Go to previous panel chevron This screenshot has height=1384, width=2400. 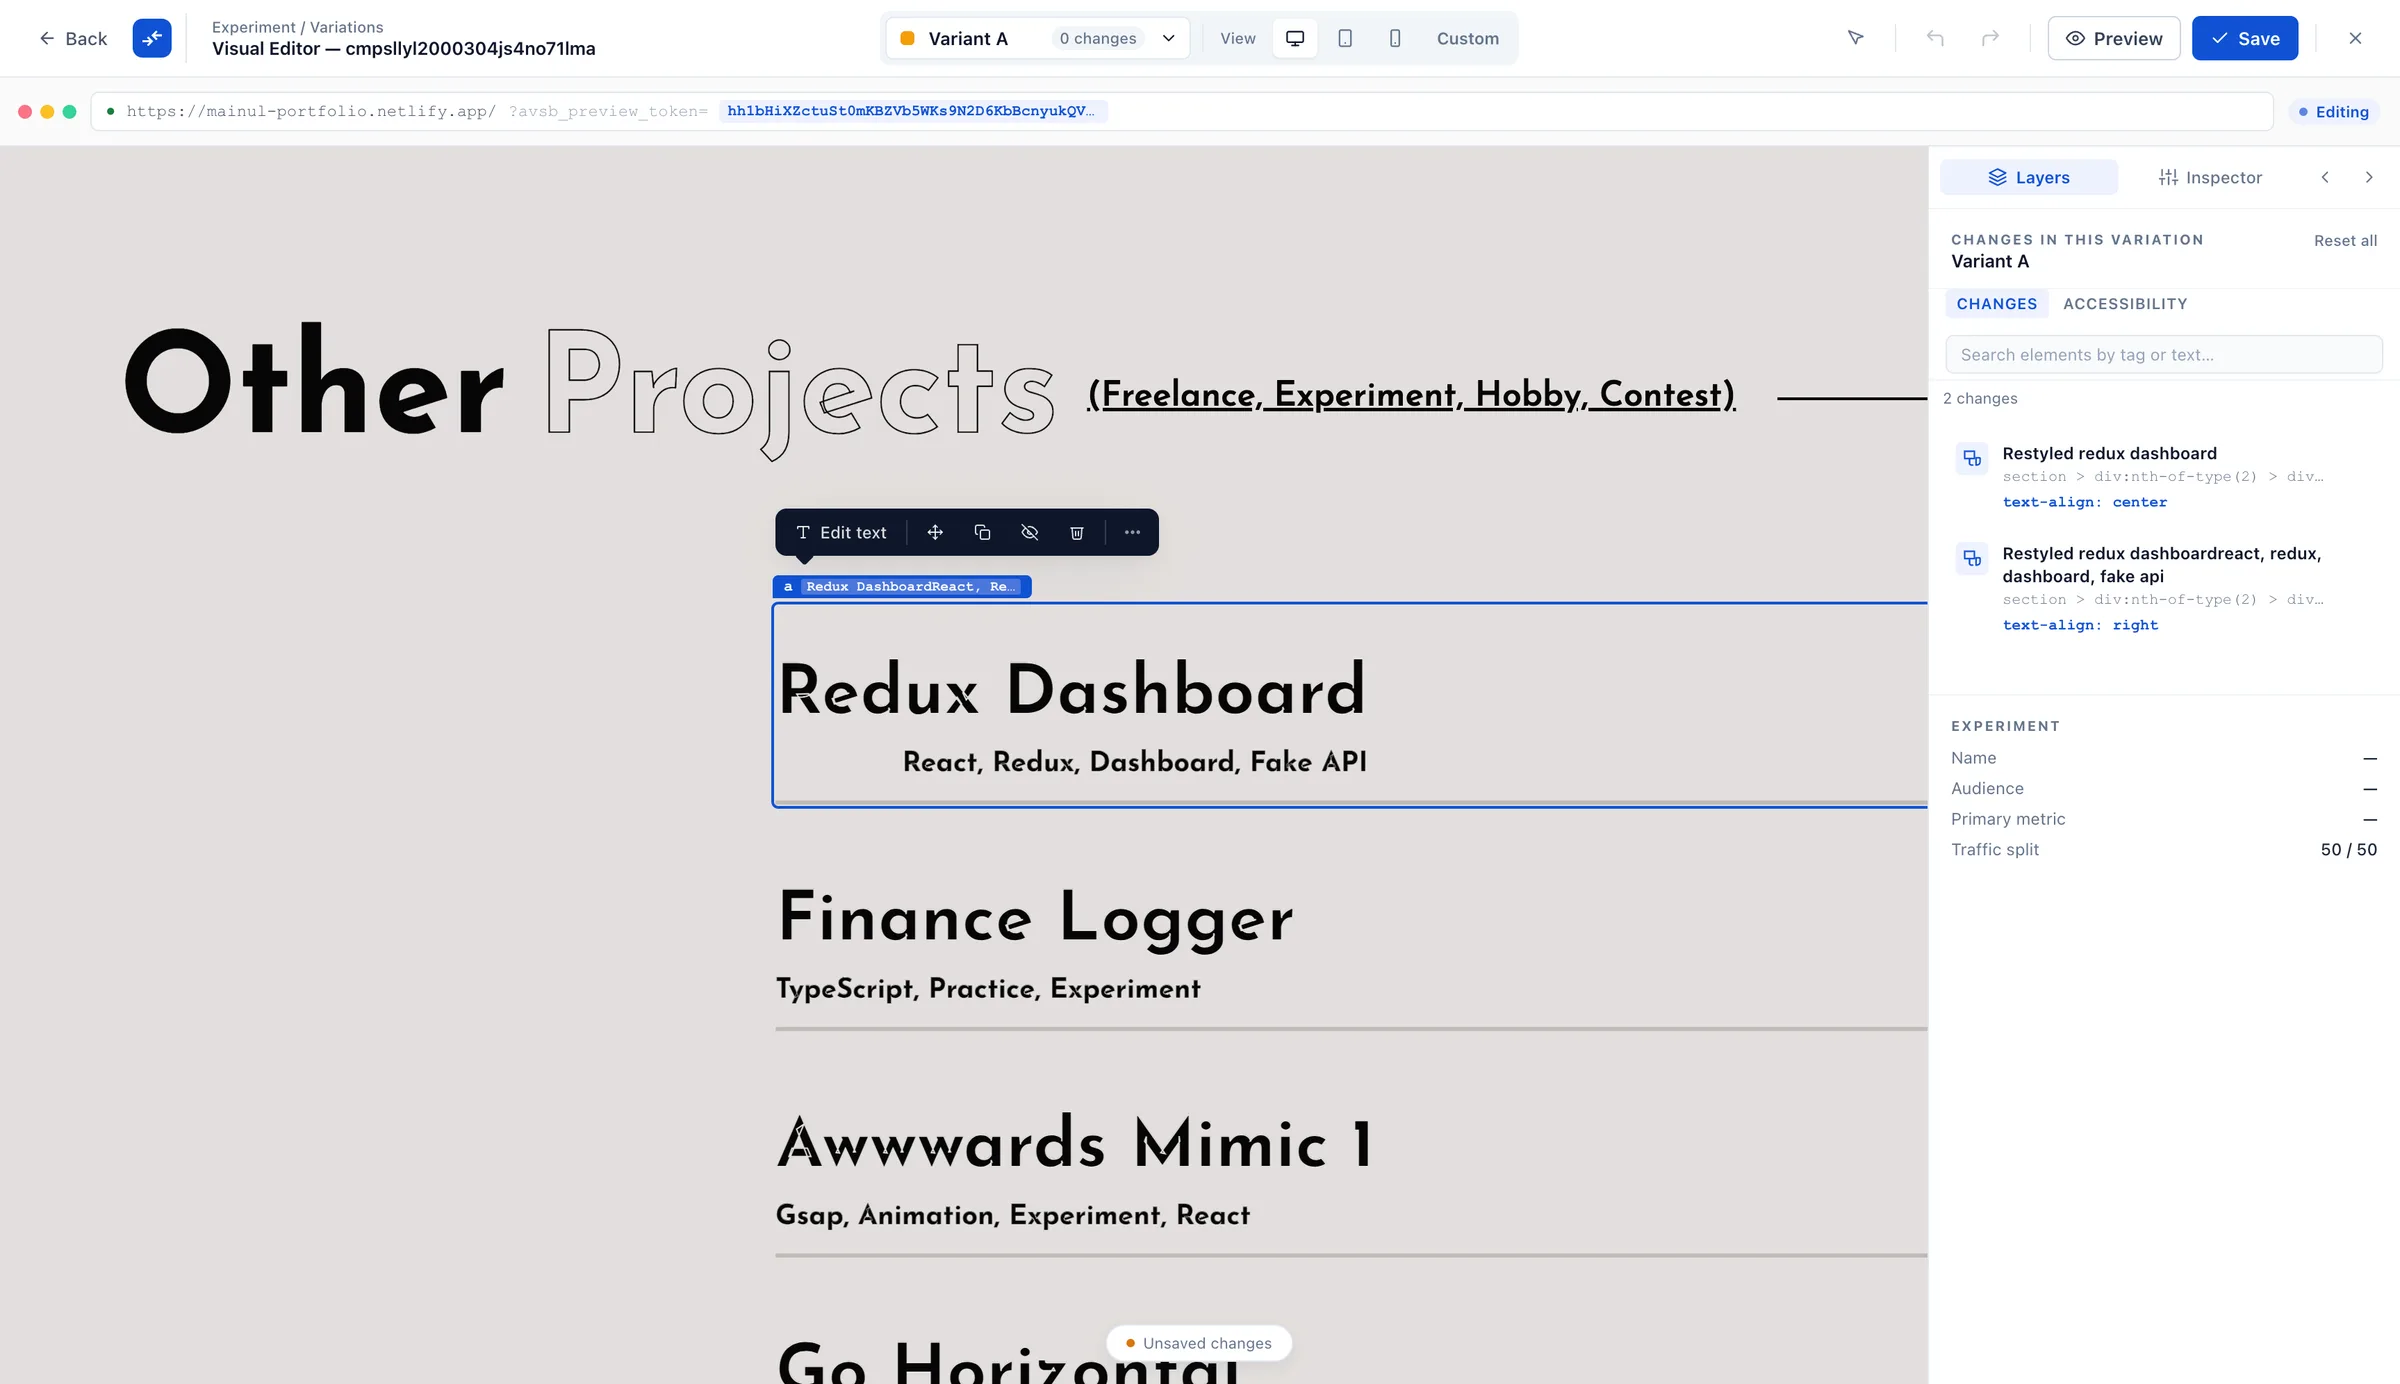point(2325,177)
